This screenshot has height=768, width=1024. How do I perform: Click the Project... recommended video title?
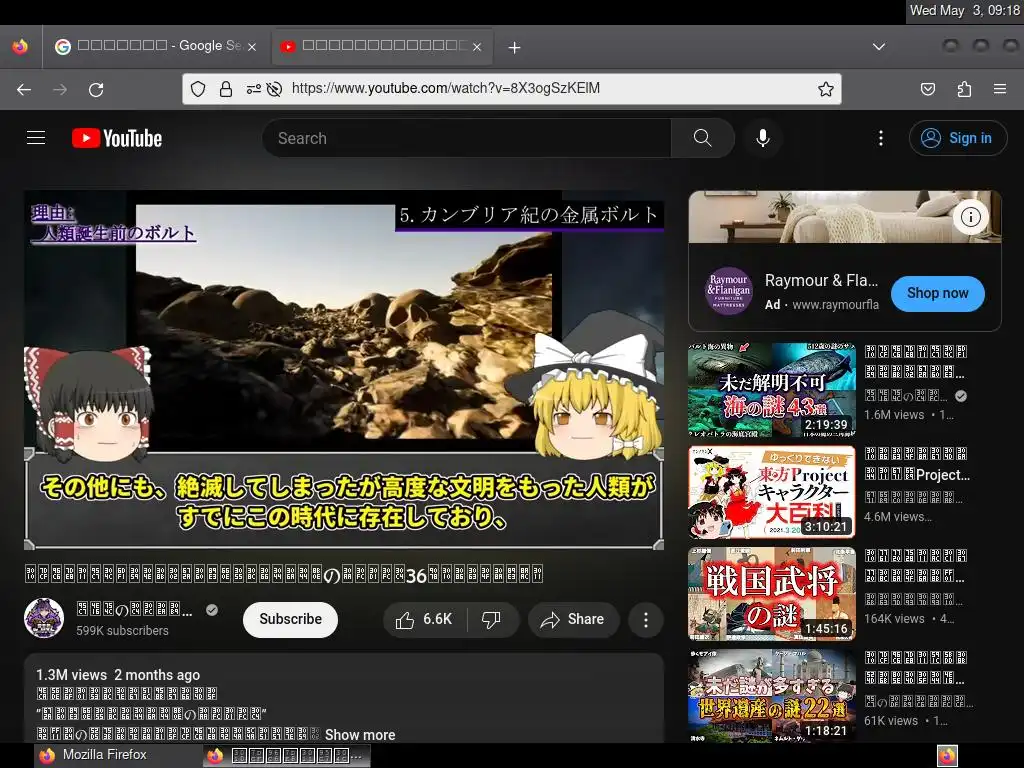tap(918, 464)
